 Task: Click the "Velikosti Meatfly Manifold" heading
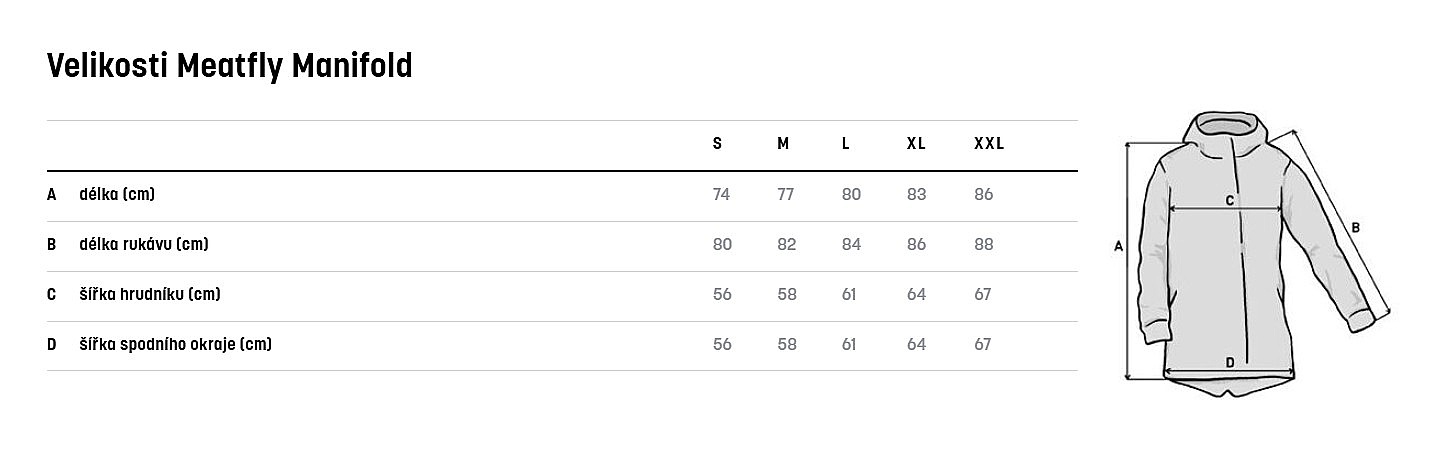point(229,67)
